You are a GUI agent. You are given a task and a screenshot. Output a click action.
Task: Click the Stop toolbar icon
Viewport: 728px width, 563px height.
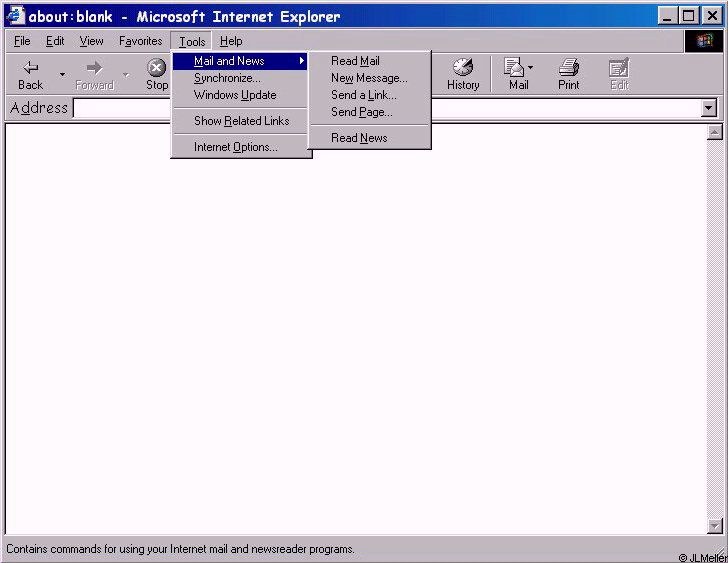pyautogui.click(x=156, y=68)
